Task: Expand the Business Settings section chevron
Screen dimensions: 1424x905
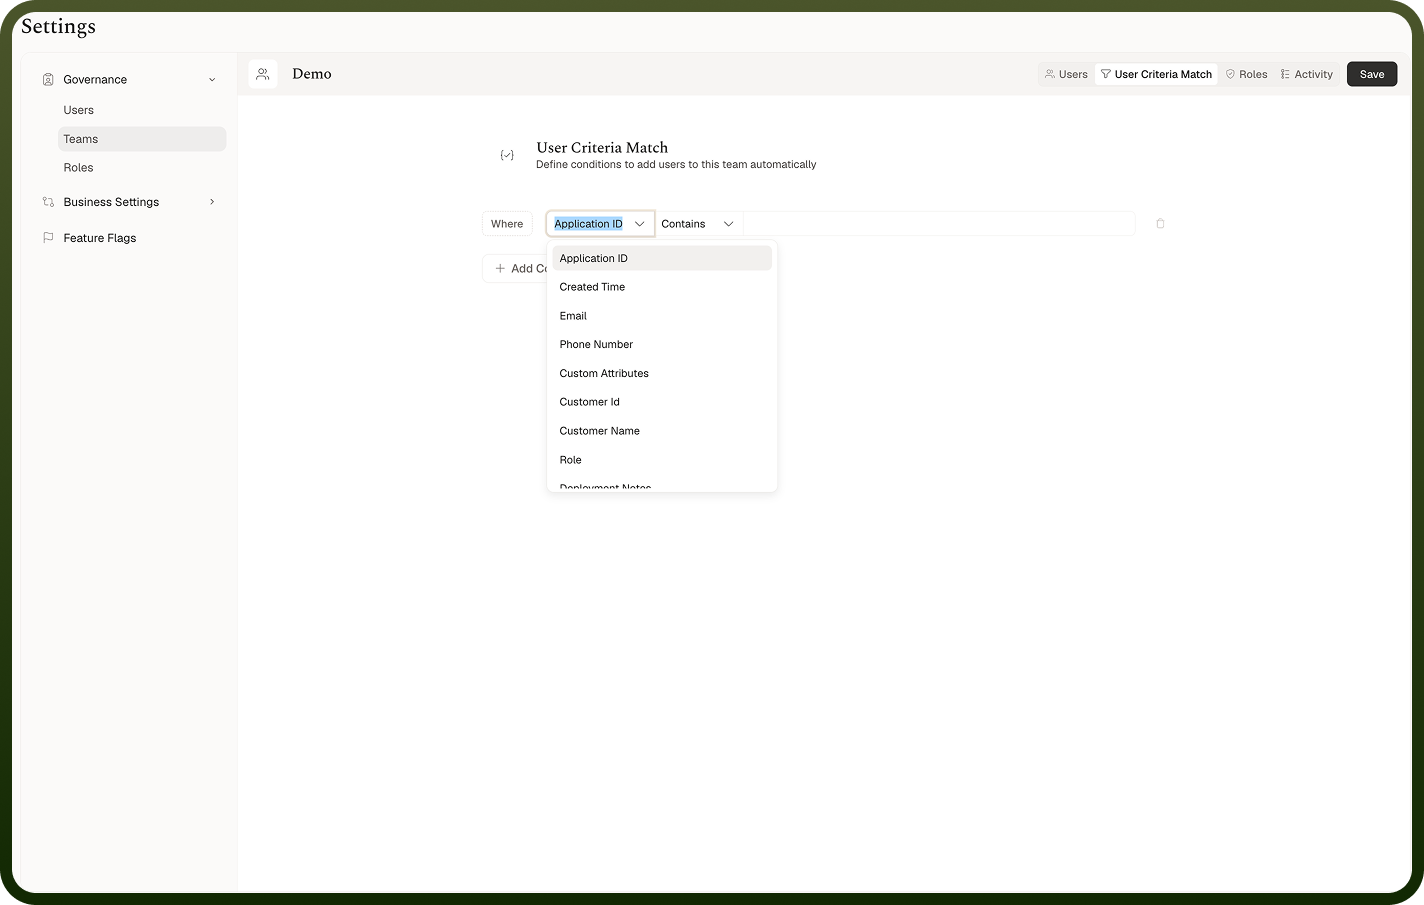Action: [212, 202]
